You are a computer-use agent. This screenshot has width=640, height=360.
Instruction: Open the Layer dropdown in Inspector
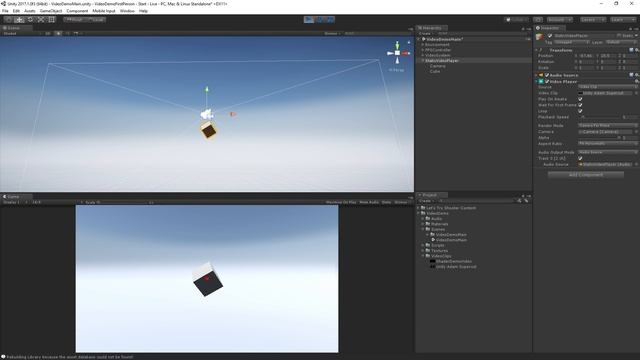pos(621,42)
